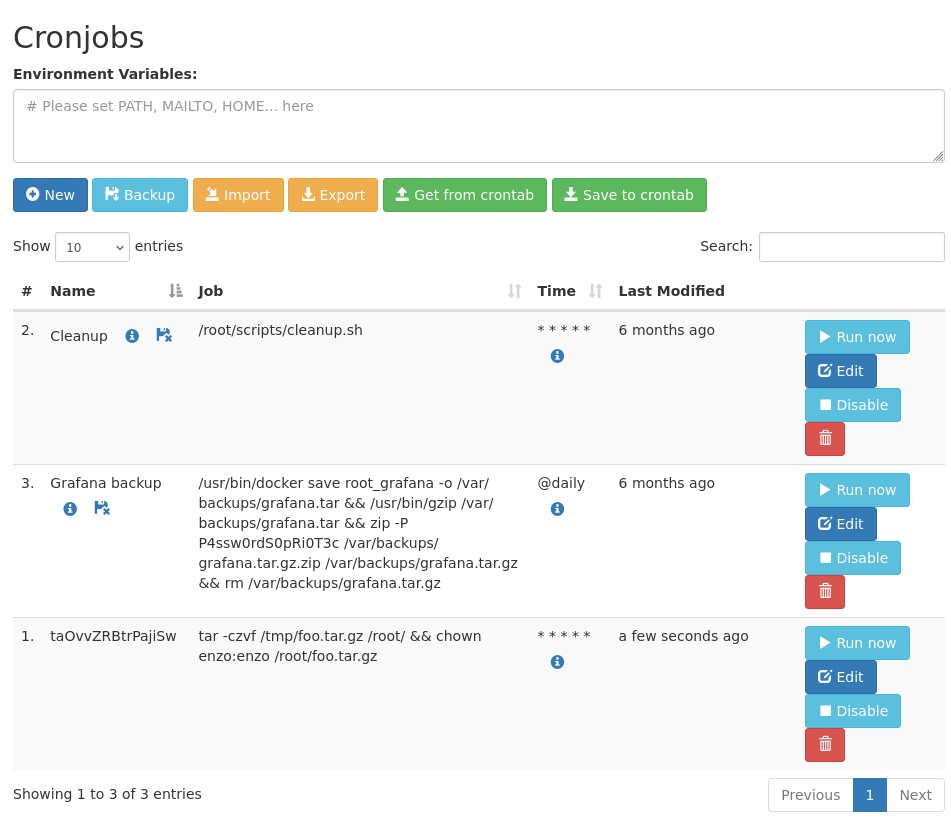Select page 1 in the pagination bar
Viewport: 951px width, 835px height.
pyautogui.click(x=869, y=794)
